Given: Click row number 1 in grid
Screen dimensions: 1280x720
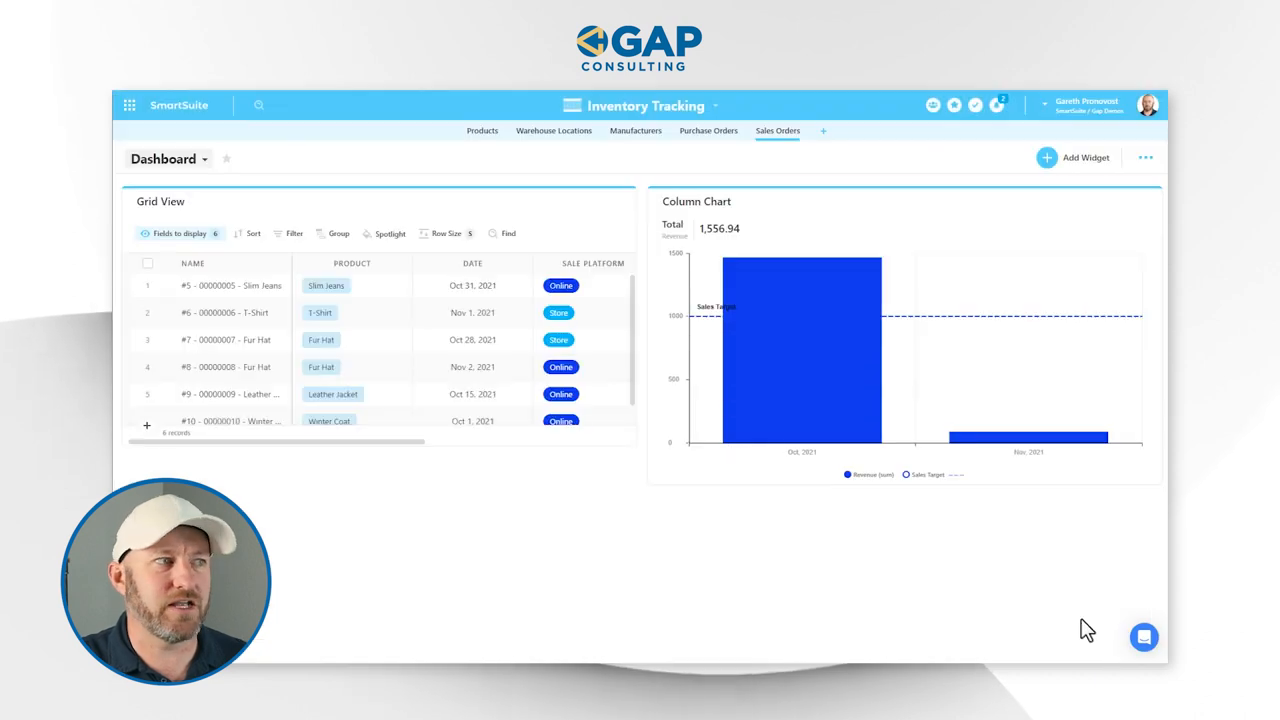Looking at the screenshot, I should click(147, 286).
